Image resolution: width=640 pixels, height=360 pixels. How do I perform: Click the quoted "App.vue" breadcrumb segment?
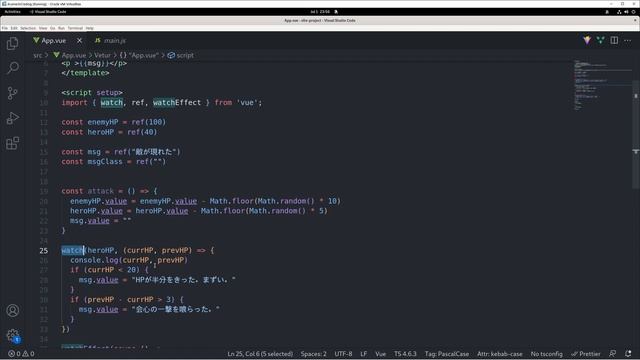pyautogui.click(x=139, y=55)
